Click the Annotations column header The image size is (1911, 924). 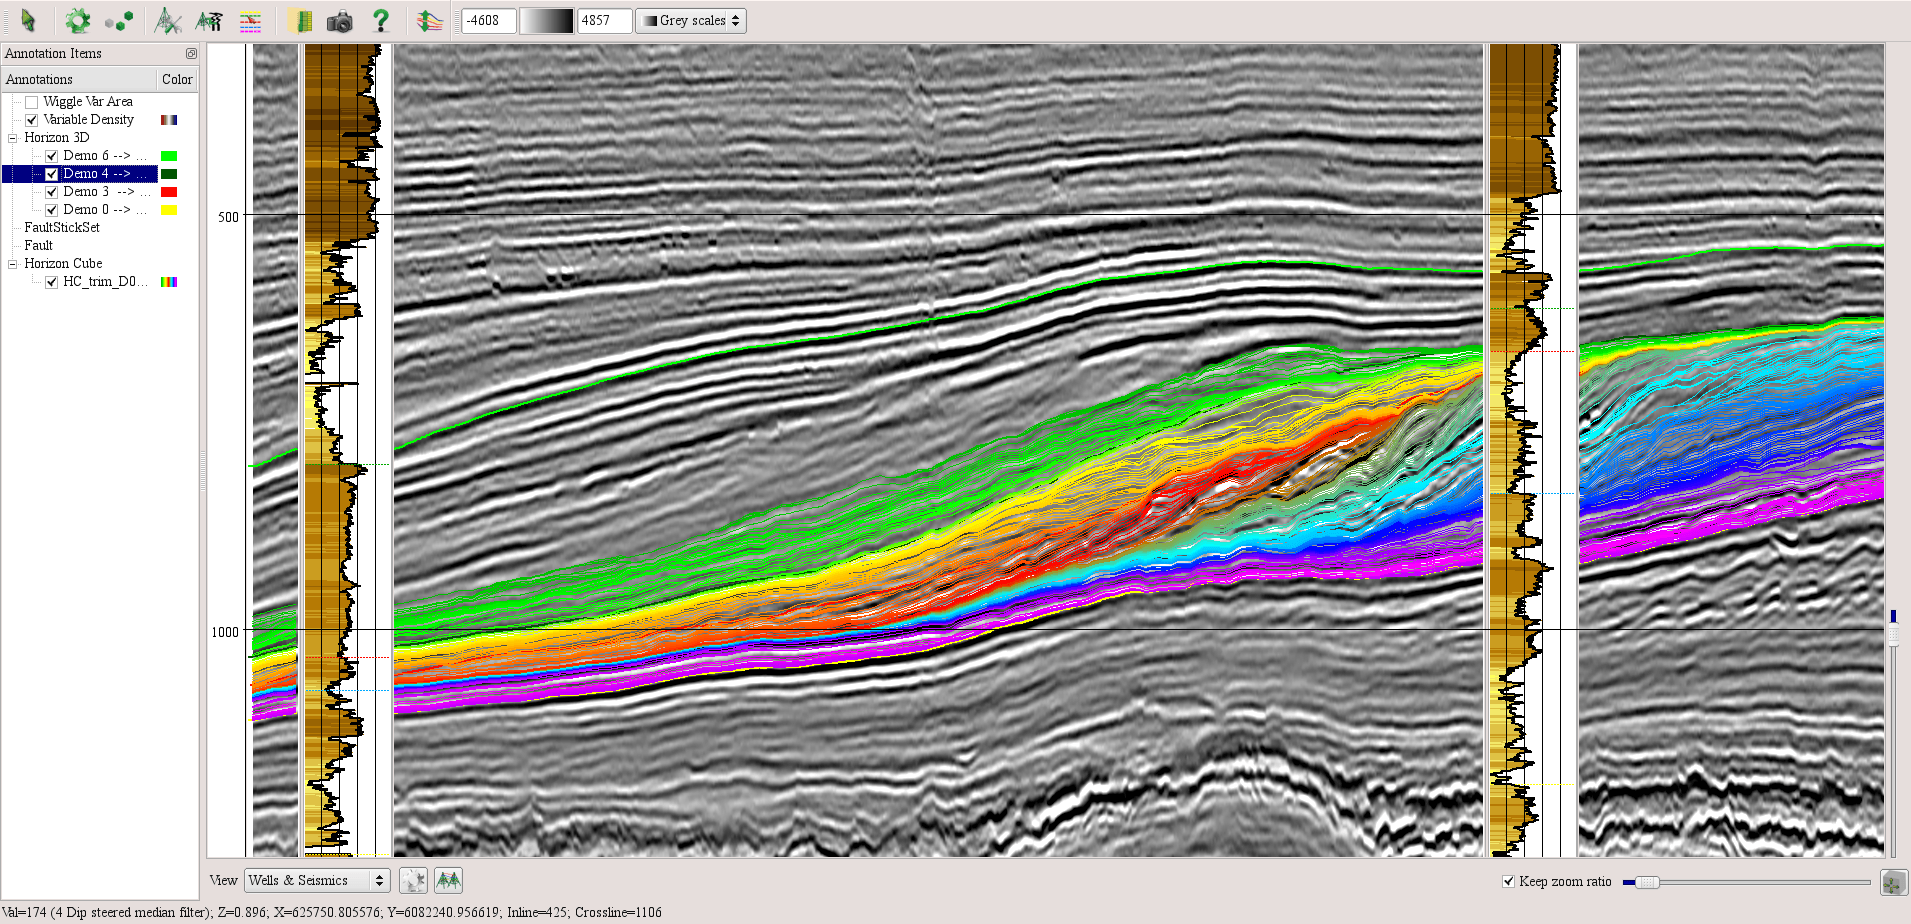(x=79, y=79)
